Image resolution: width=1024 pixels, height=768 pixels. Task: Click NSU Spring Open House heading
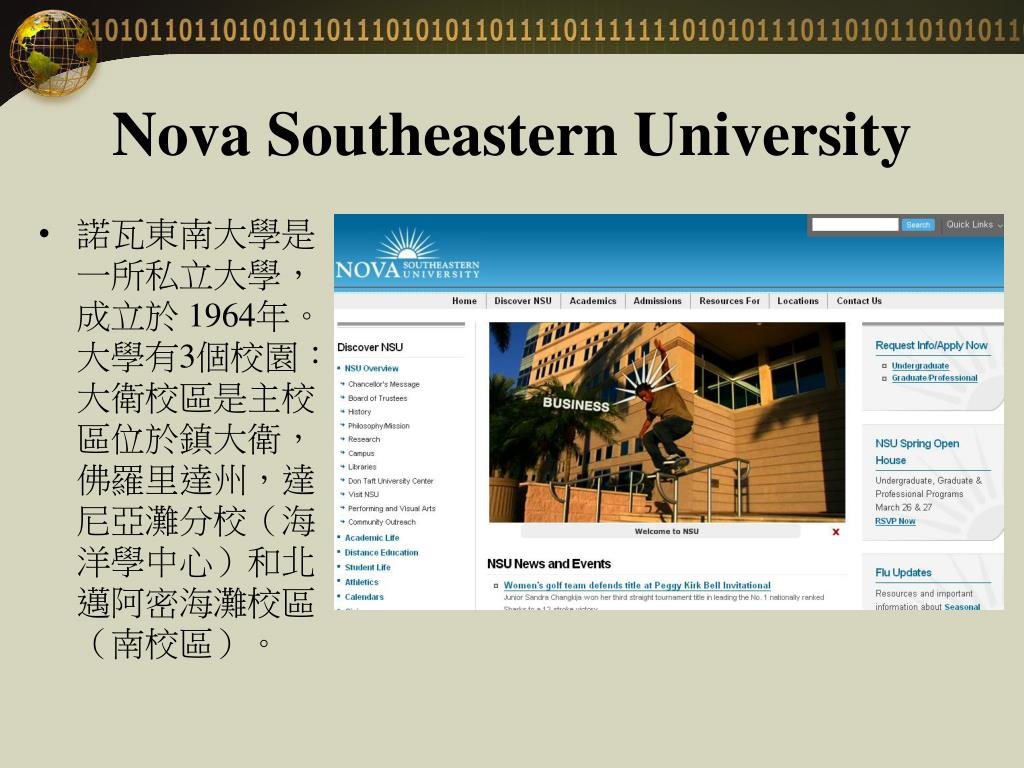tap(917, 452)
